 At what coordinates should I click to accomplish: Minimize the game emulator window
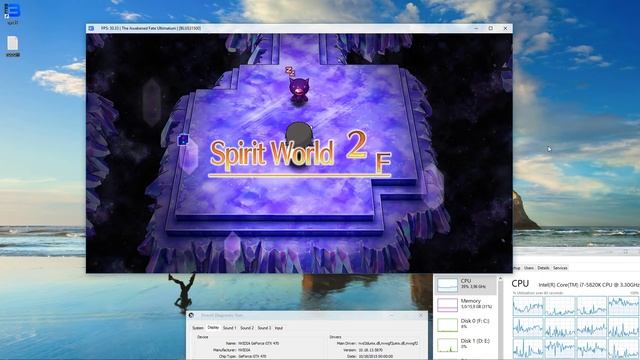(x=476, y=28)
